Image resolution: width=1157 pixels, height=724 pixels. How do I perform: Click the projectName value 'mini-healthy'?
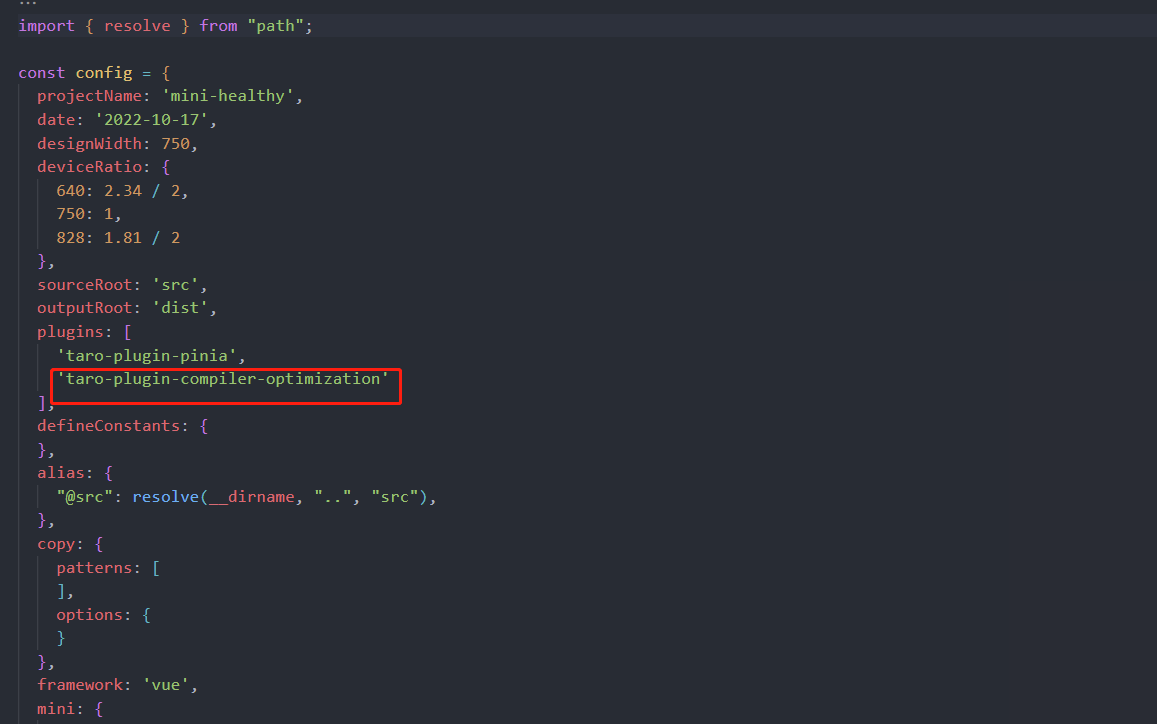pos(229,95)
